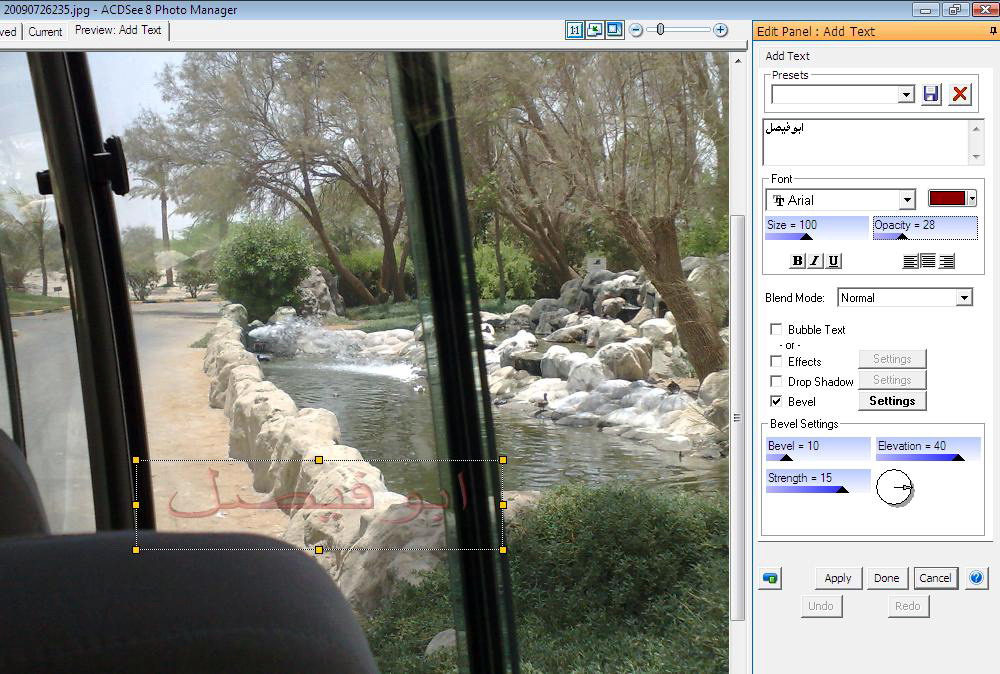This screenshot has height=674, width=1000.
Task: Click inside the Arabic text input box
Action: pyautogui.click(x=866, y=142)
